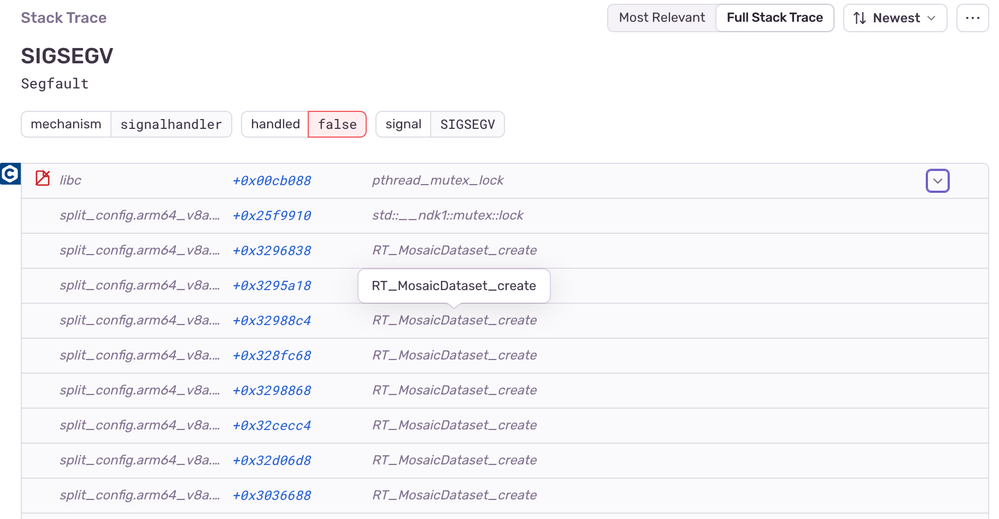Click the +0x3036688 frame address
Screen dimensions: 999x519
tap(271, 496)
